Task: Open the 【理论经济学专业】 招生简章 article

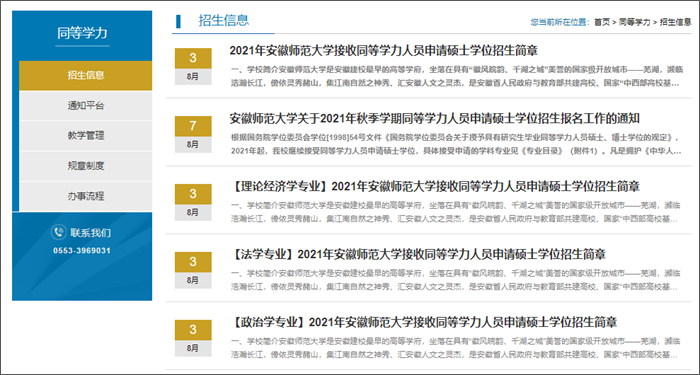Action: 435,186
